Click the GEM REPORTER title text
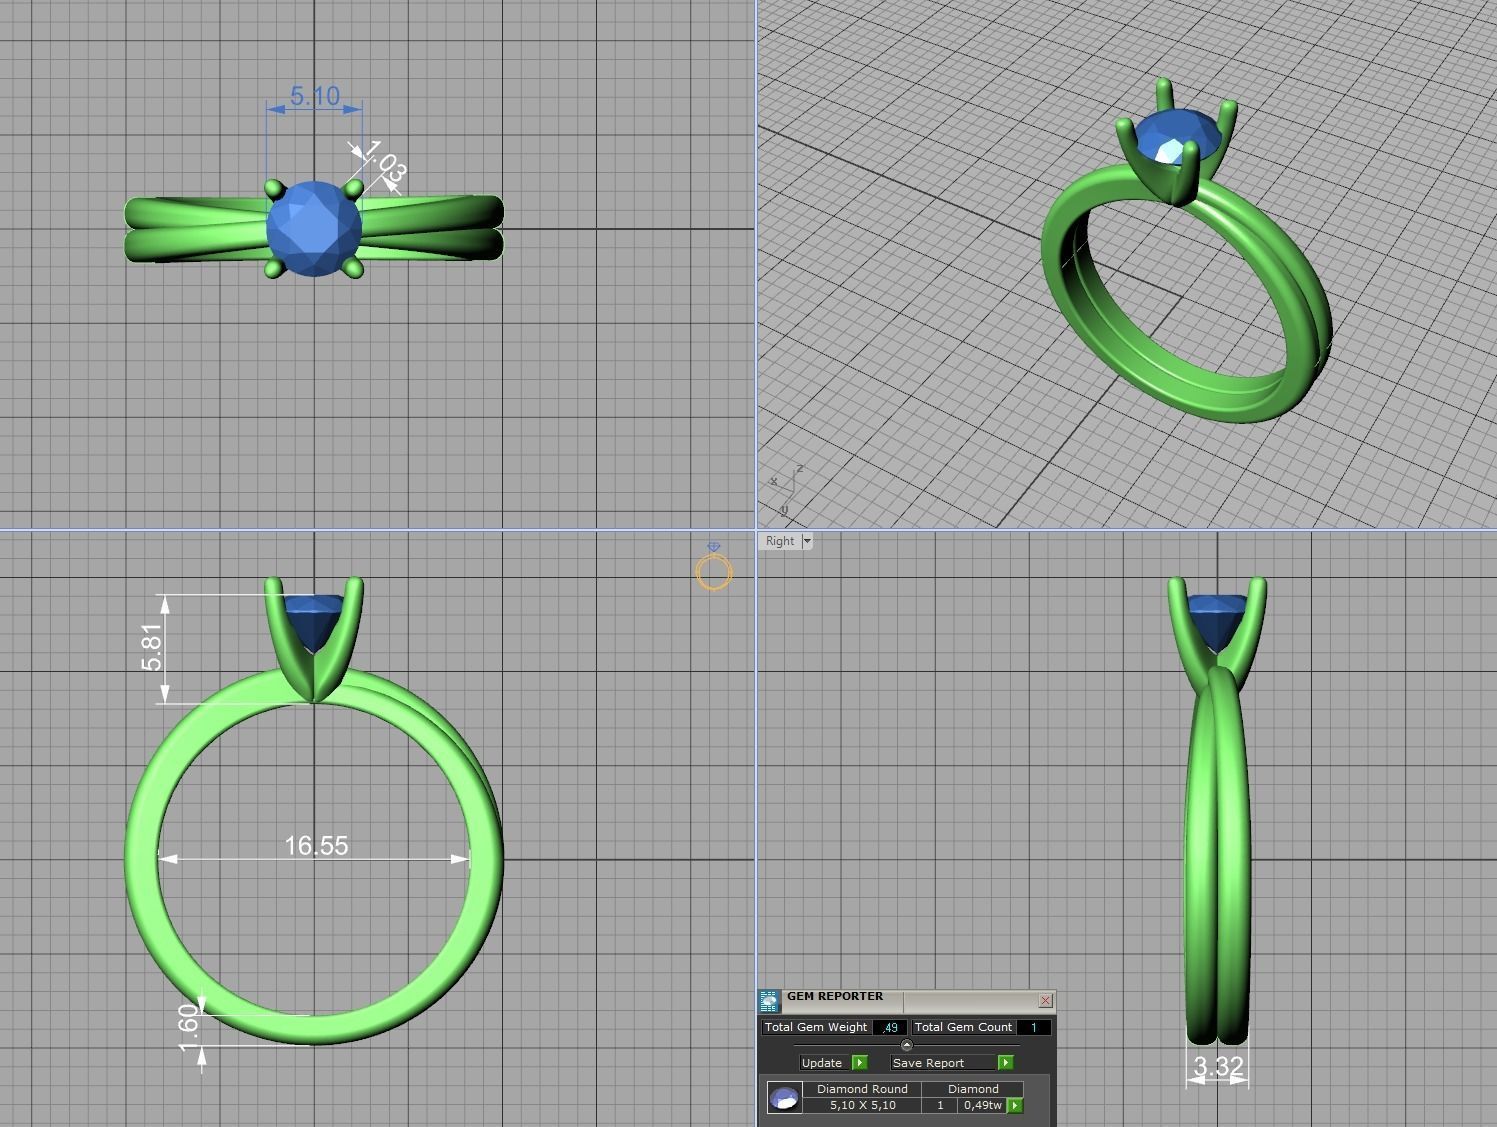This screenshot has height=1127, width=1497. (835, 996)
